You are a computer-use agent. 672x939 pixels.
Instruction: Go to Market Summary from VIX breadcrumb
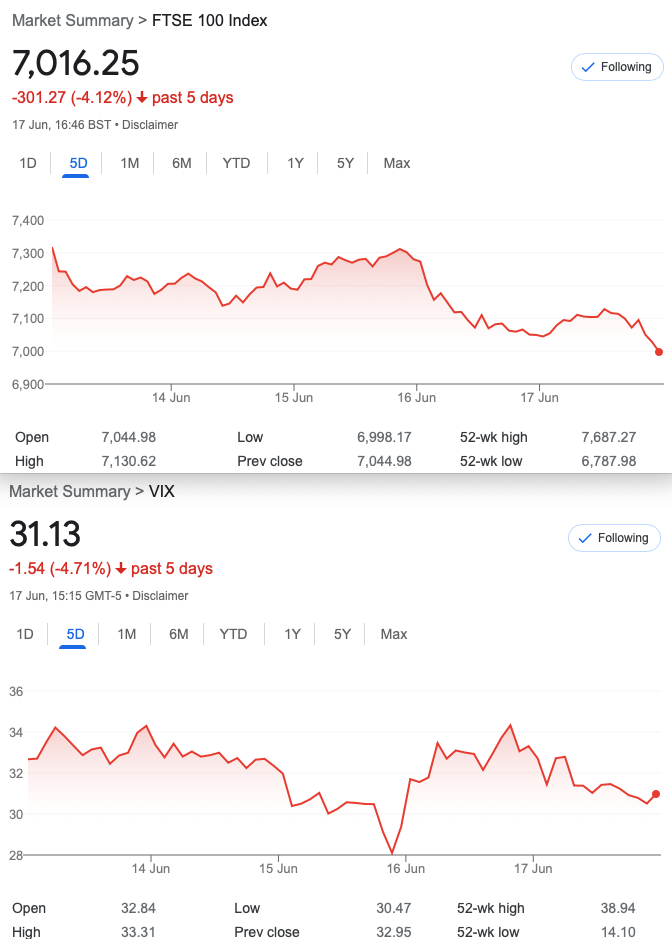point(69,491)
